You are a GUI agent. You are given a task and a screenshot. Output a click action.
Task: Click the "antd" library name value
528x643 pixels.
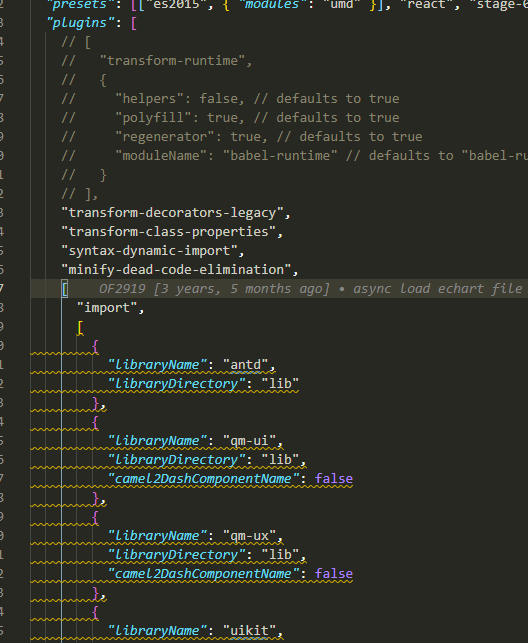246,365
